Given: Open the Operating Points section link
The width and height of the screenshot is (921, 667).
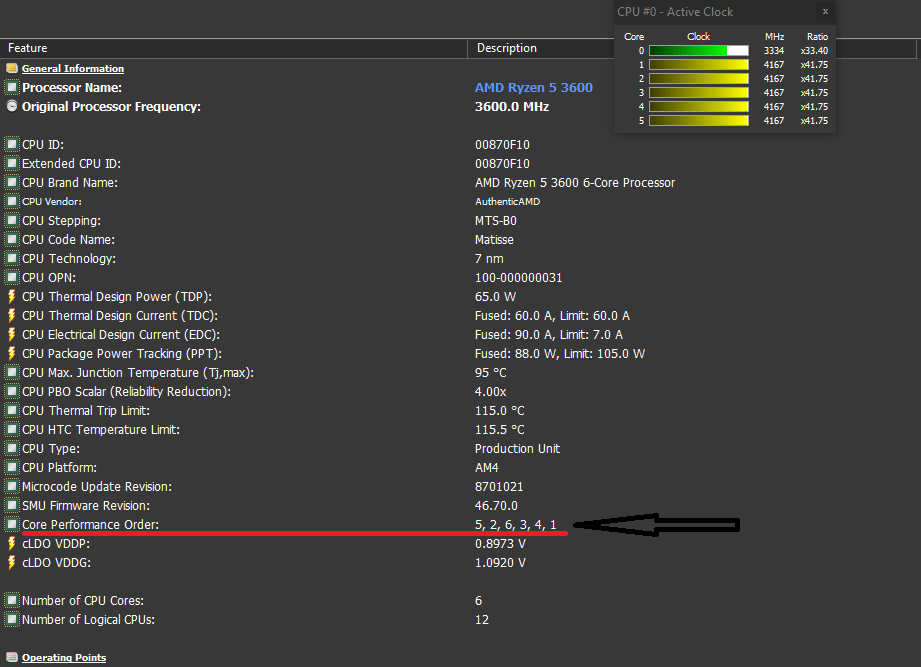Looking at the screenshot, I should [x=64, y=658].
